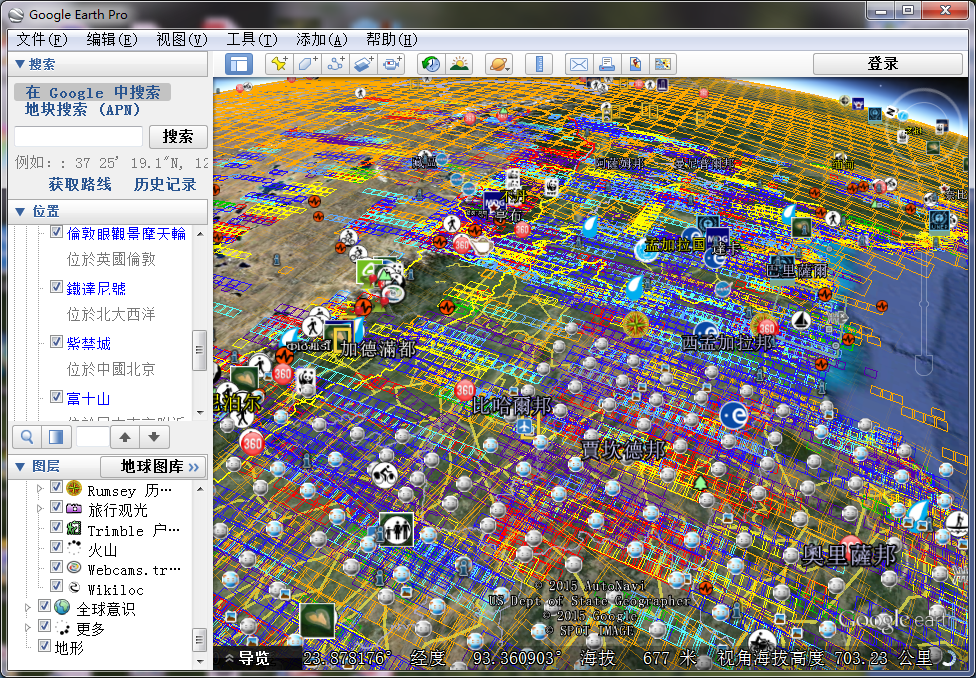Collapse the 图层 panel triangle
Viewport: 976px width, 678px height.
click(x=19, y=466)
